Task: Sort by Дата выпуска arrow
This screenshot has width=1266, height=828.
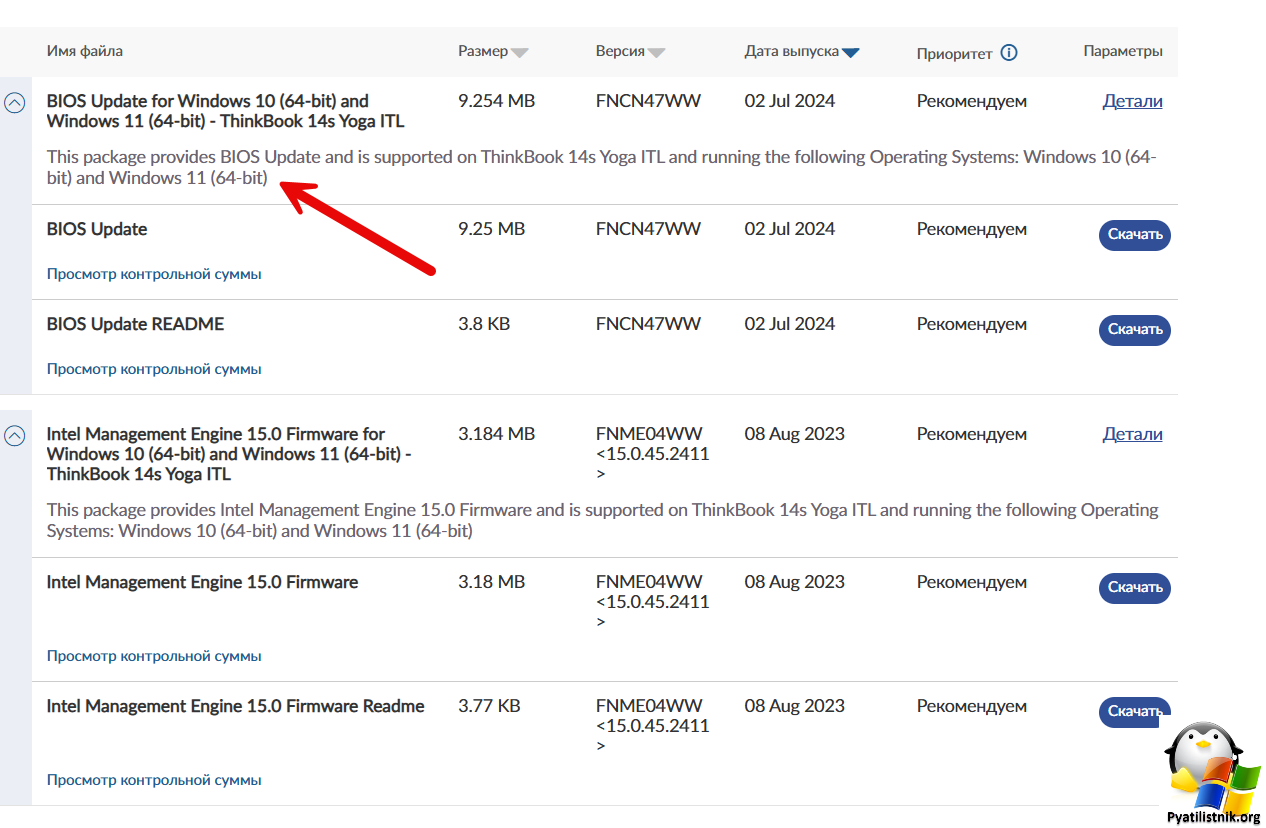Action: point(850,53)
